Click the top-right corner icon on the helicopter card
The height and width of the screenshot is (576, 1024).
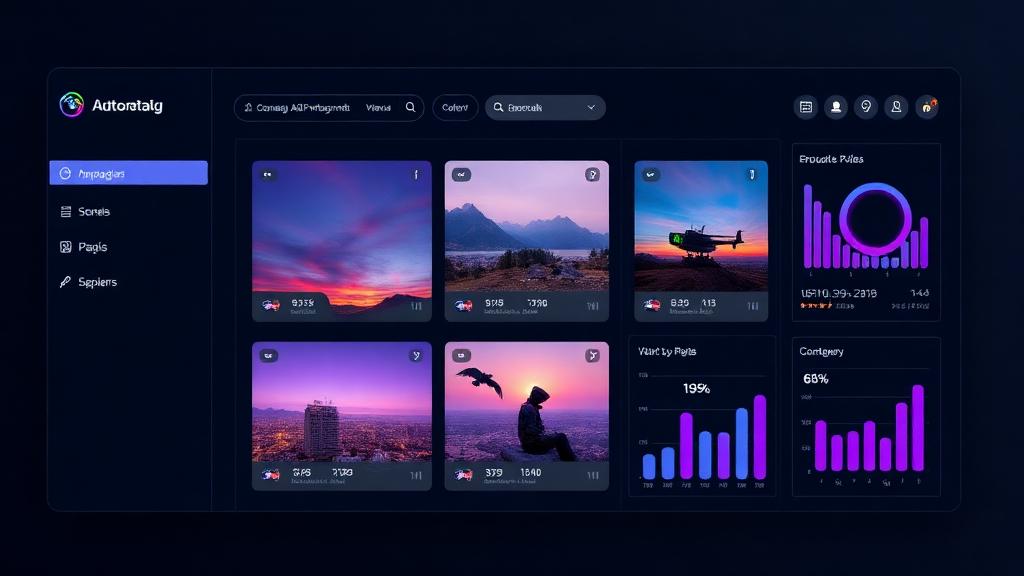point(752,174)
